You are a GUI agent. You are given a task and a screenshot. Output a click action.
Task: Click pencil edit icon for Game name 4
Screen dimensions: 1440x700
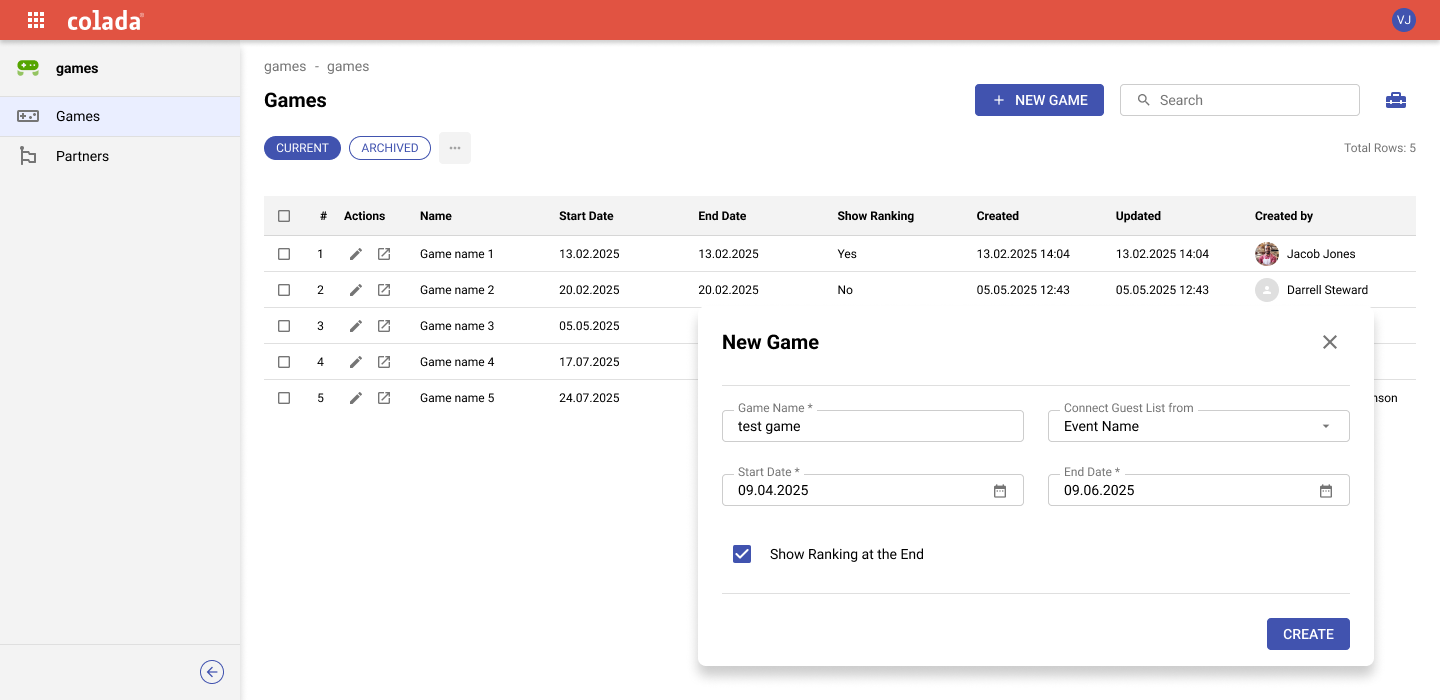(x=356, y=362)
